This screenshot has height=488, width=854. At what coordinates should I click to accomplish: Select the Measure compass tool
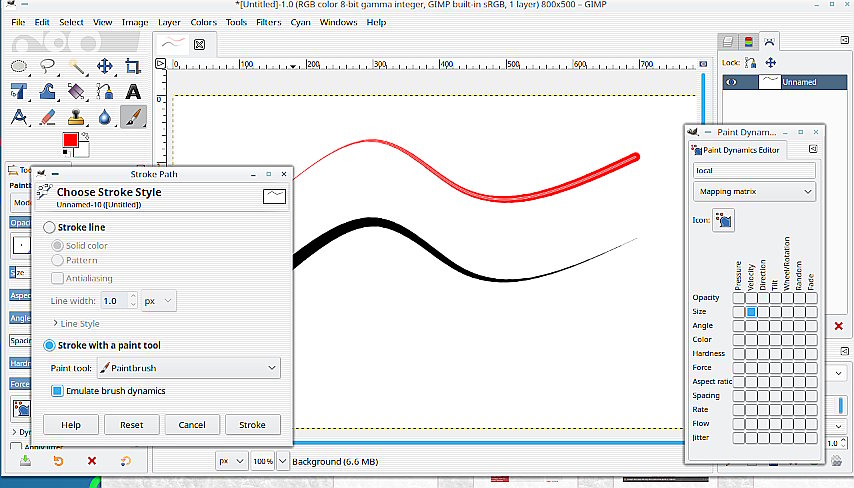[x=19, y=117]
